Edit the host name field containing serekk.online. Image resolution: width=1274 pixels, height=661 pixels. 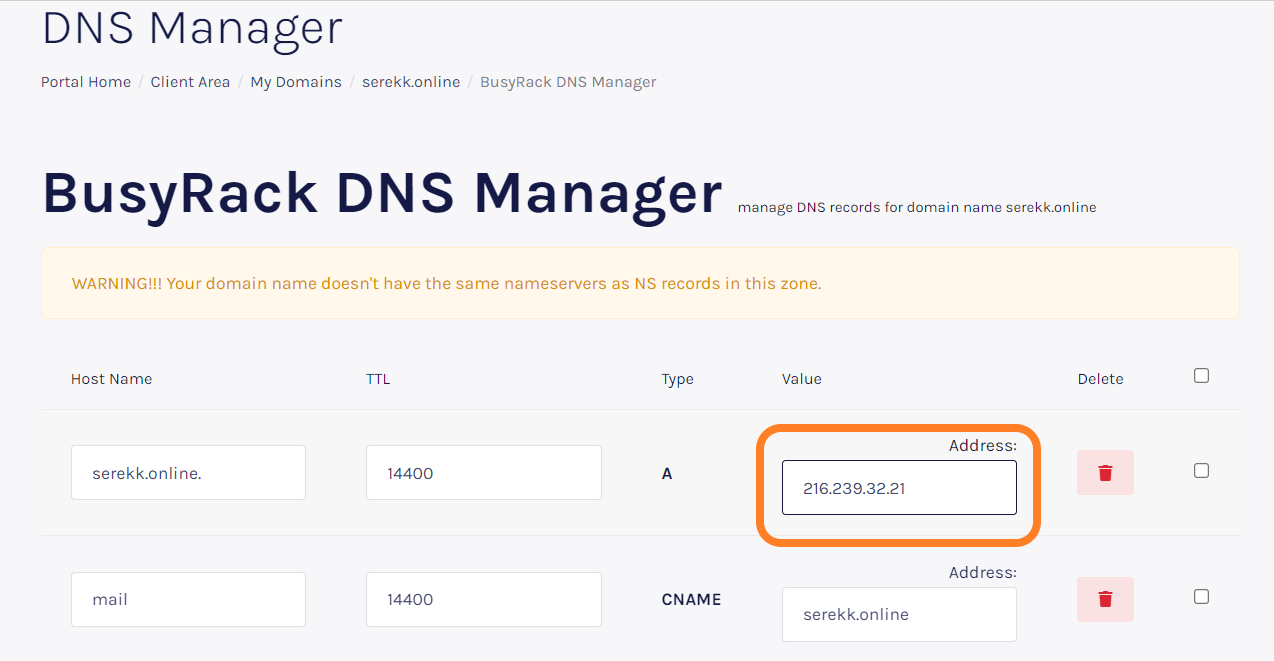tap(188, 473)
